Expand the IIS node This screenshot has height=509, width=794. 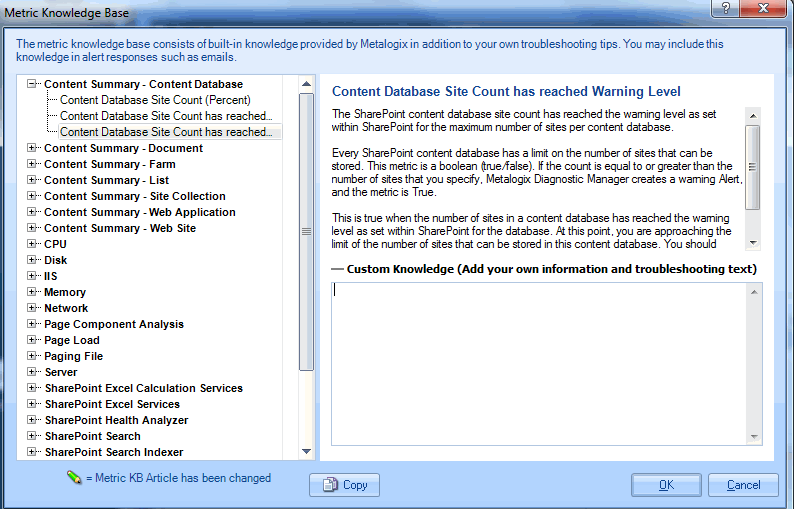pyautogui.click(x=31, y=276)
